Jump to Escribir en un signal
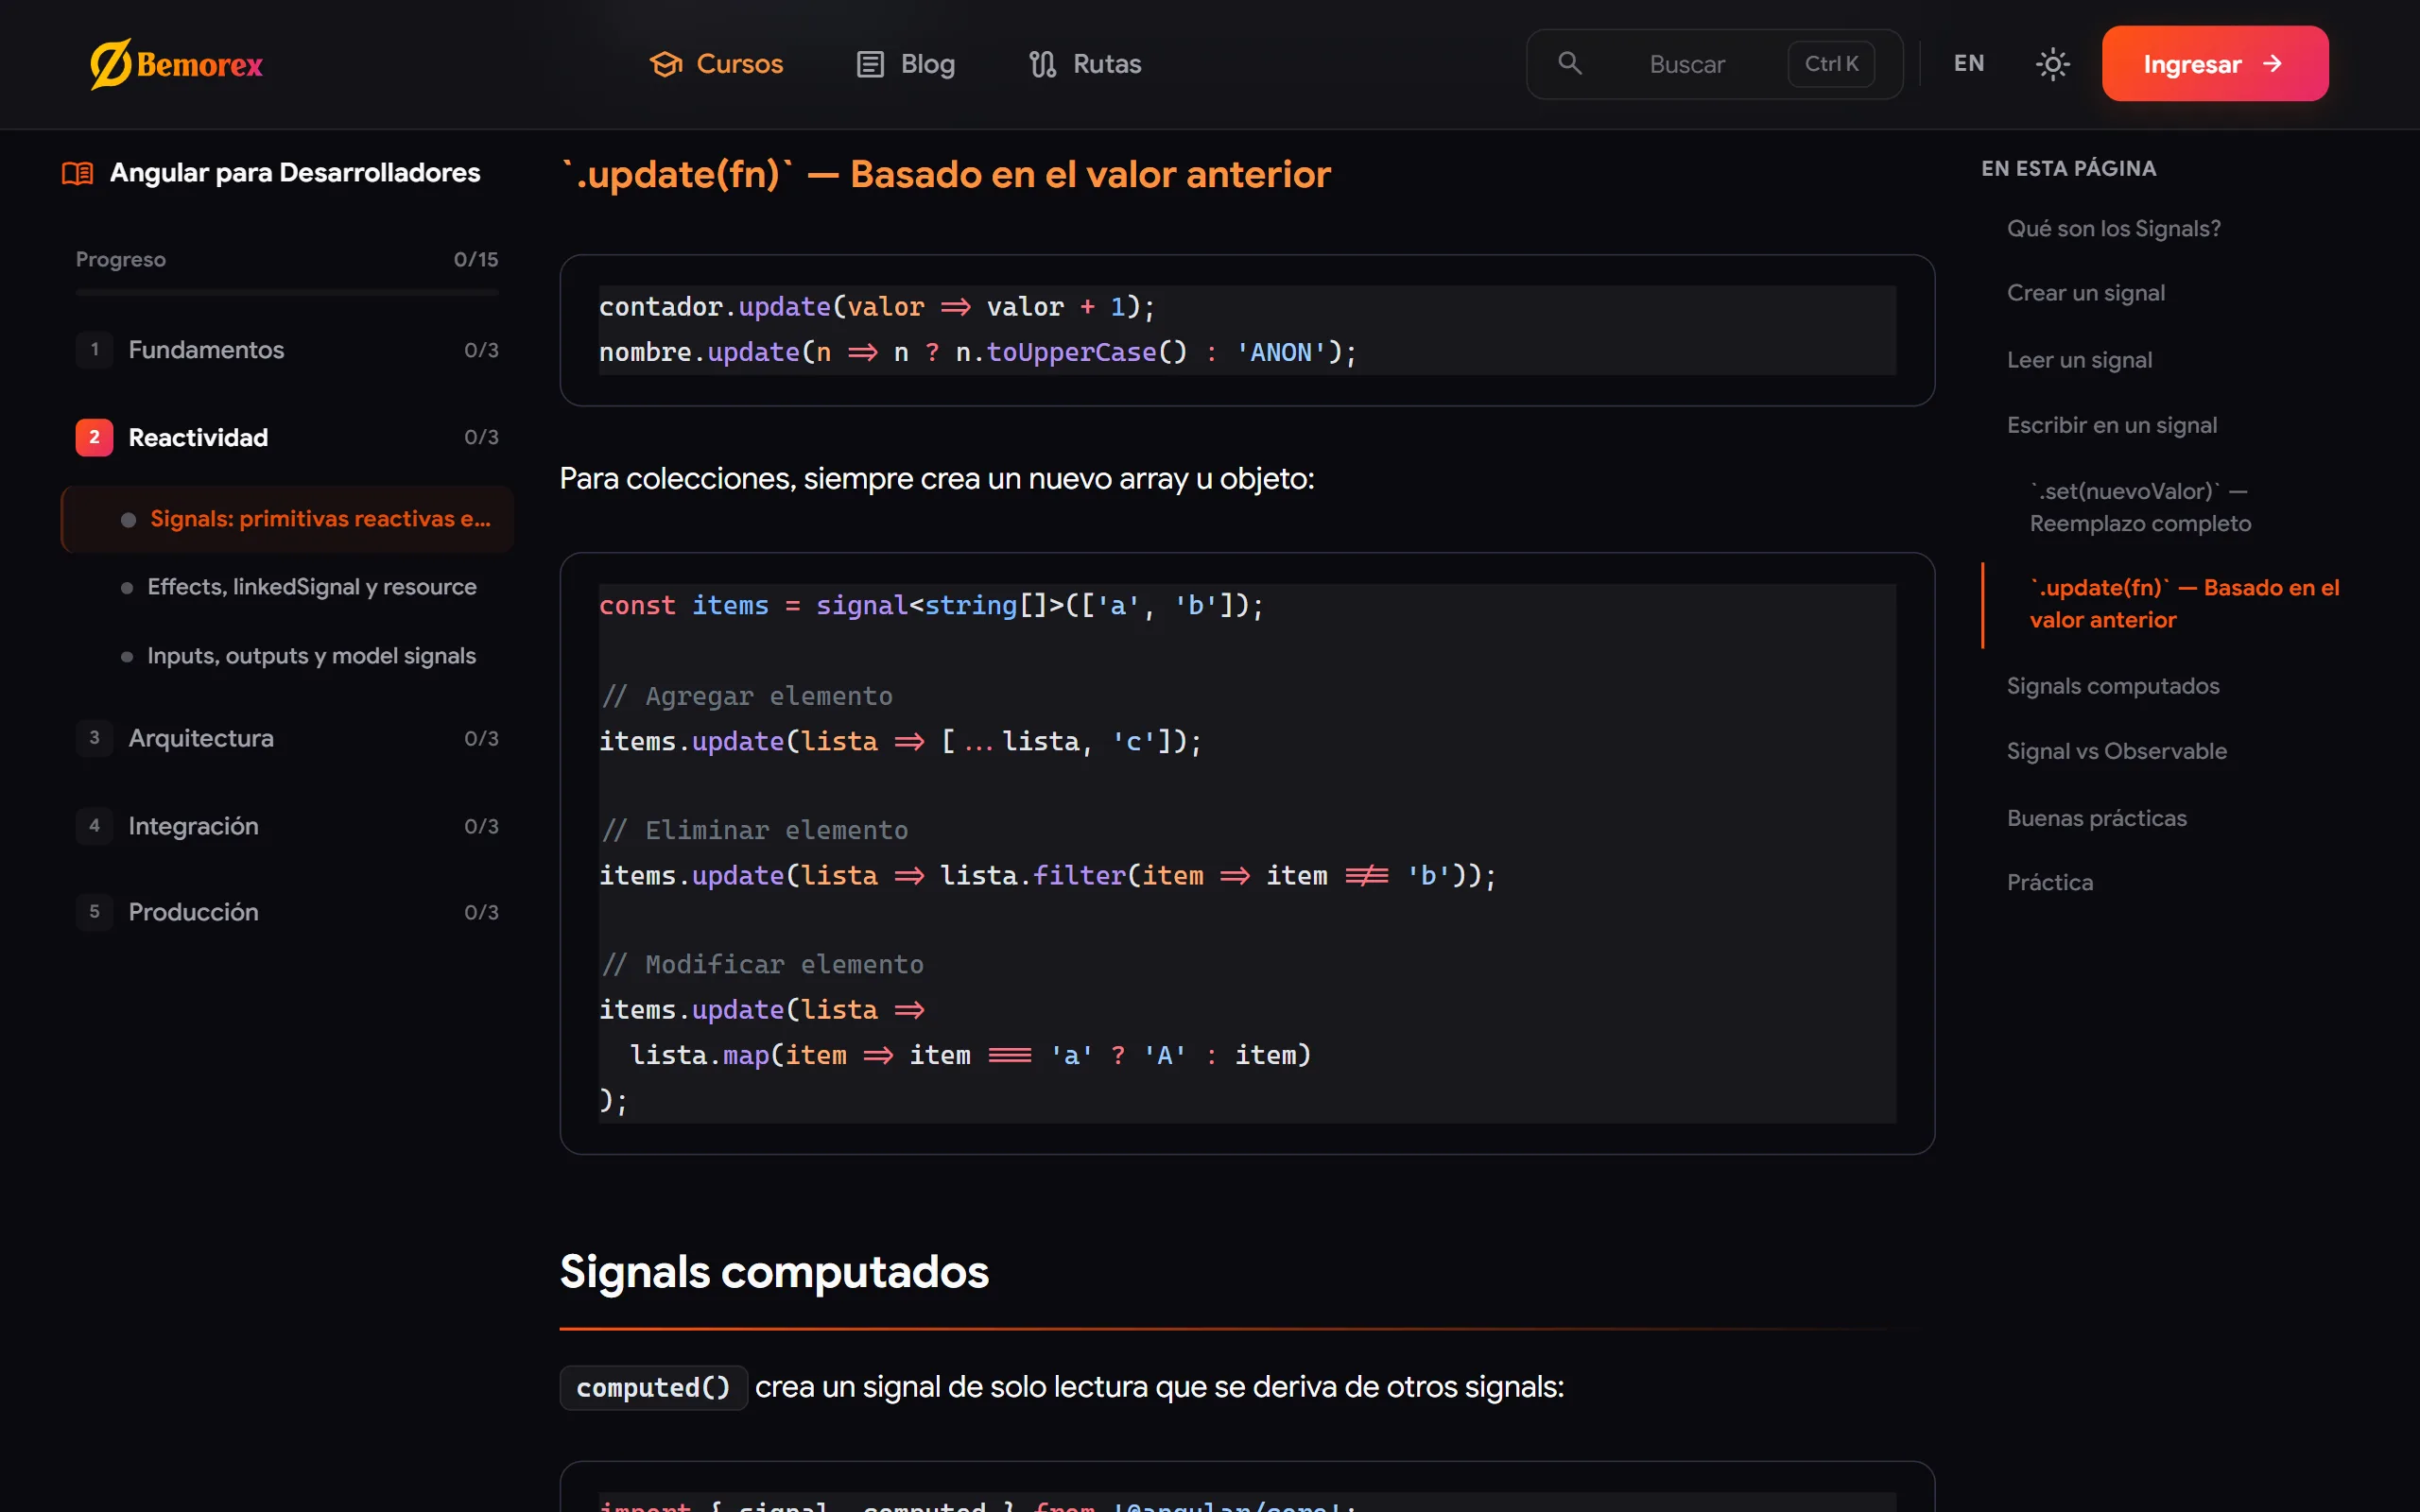Screen dimensions: 2420x1512 2111,425
